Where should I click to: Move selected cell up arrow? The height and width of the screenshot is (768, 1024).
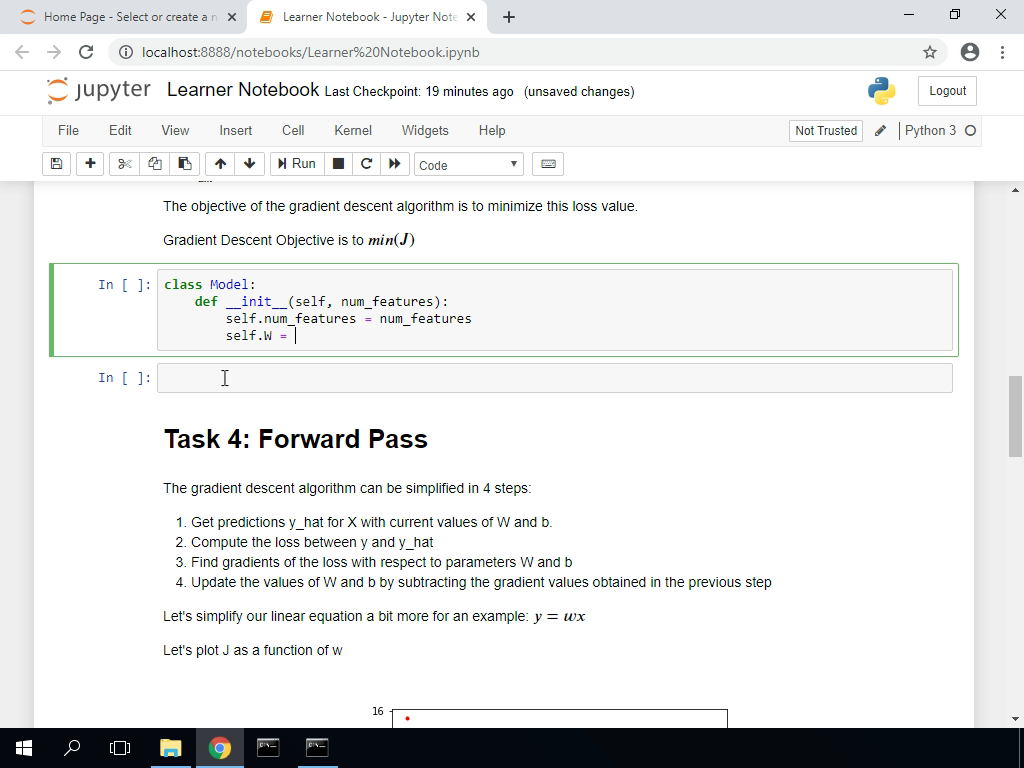pos(220,164)
